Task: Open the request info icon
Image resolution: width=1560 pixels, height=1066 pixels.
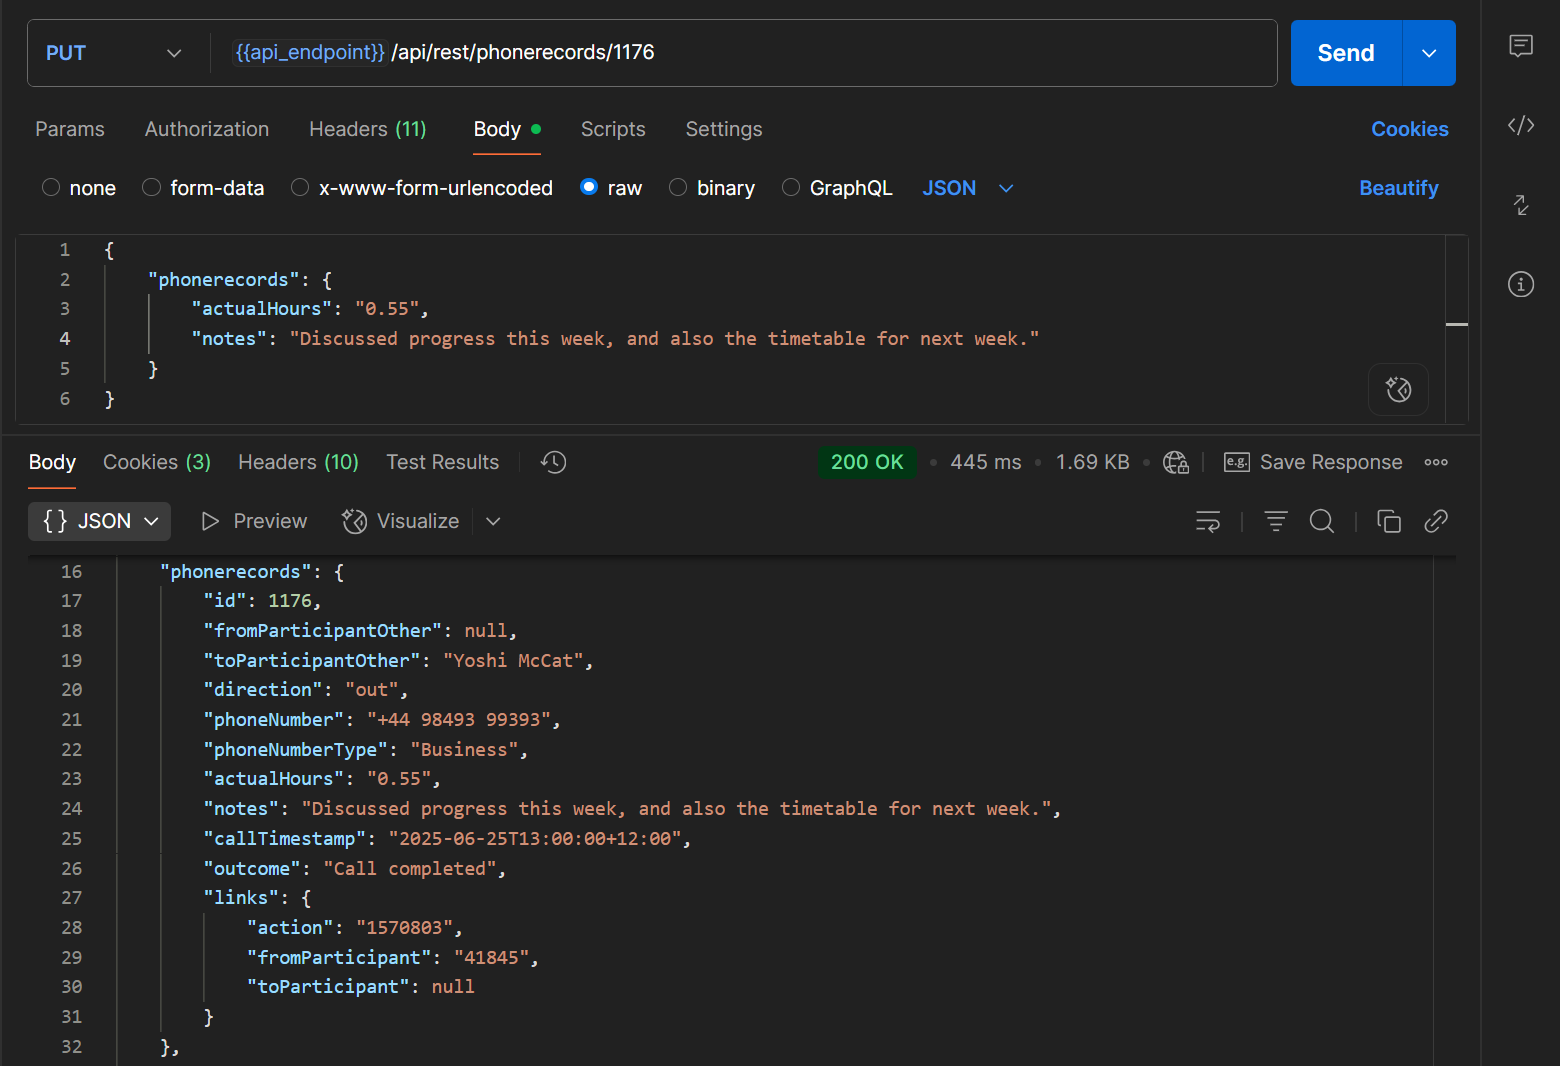Action: pyautogui.click(x=1520, y=284)
